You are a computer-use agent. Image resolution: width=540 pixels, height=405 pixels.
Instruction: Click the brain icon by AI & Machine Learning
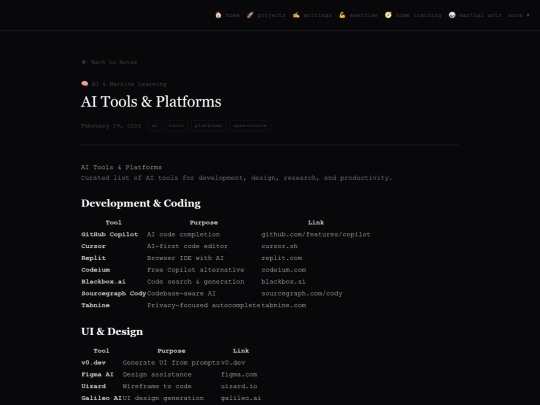point(84,84)
